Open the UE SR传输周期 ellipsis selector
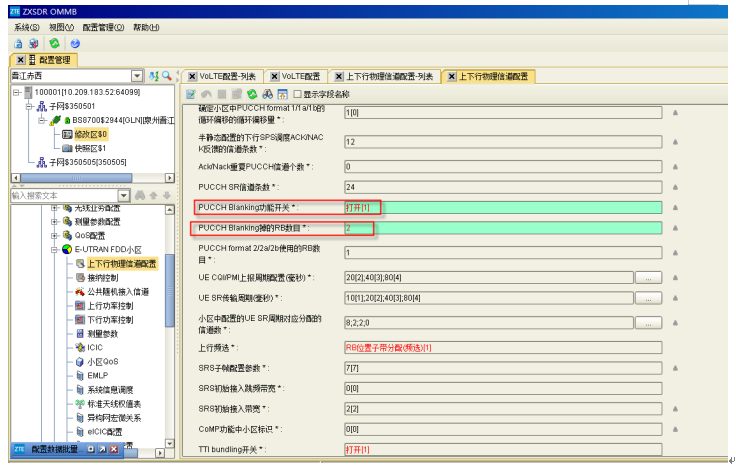Screen dimensions: 736x466 [648, 298]
